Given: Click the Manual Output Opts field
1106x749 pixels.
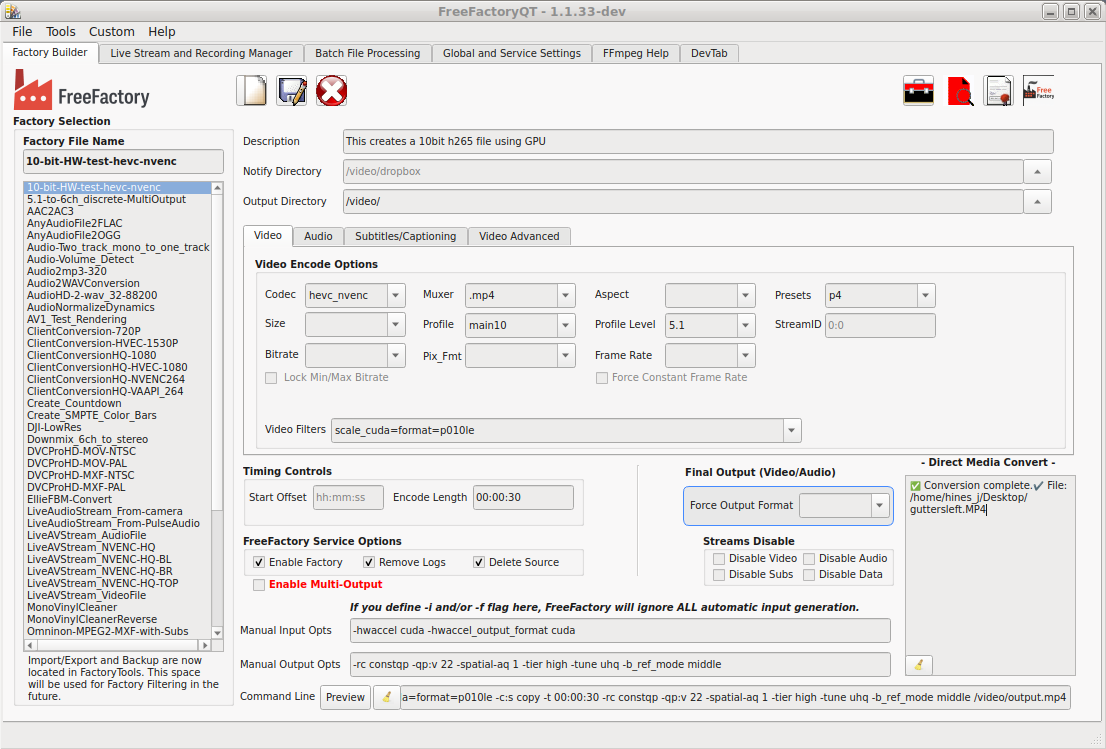Looking at the screenshot, I should tap(620, 664).
